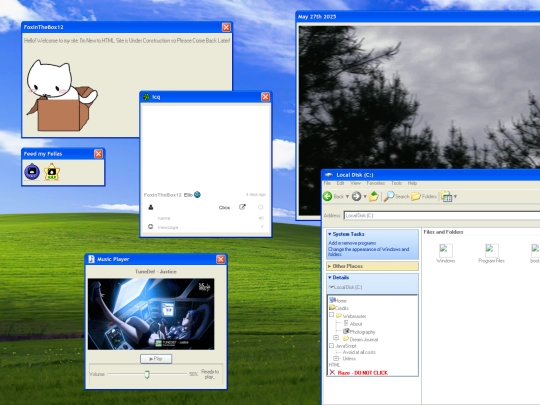Screen dimensions: 540x405
Task: Click the login icon beside name field
Action: (261, 218)
